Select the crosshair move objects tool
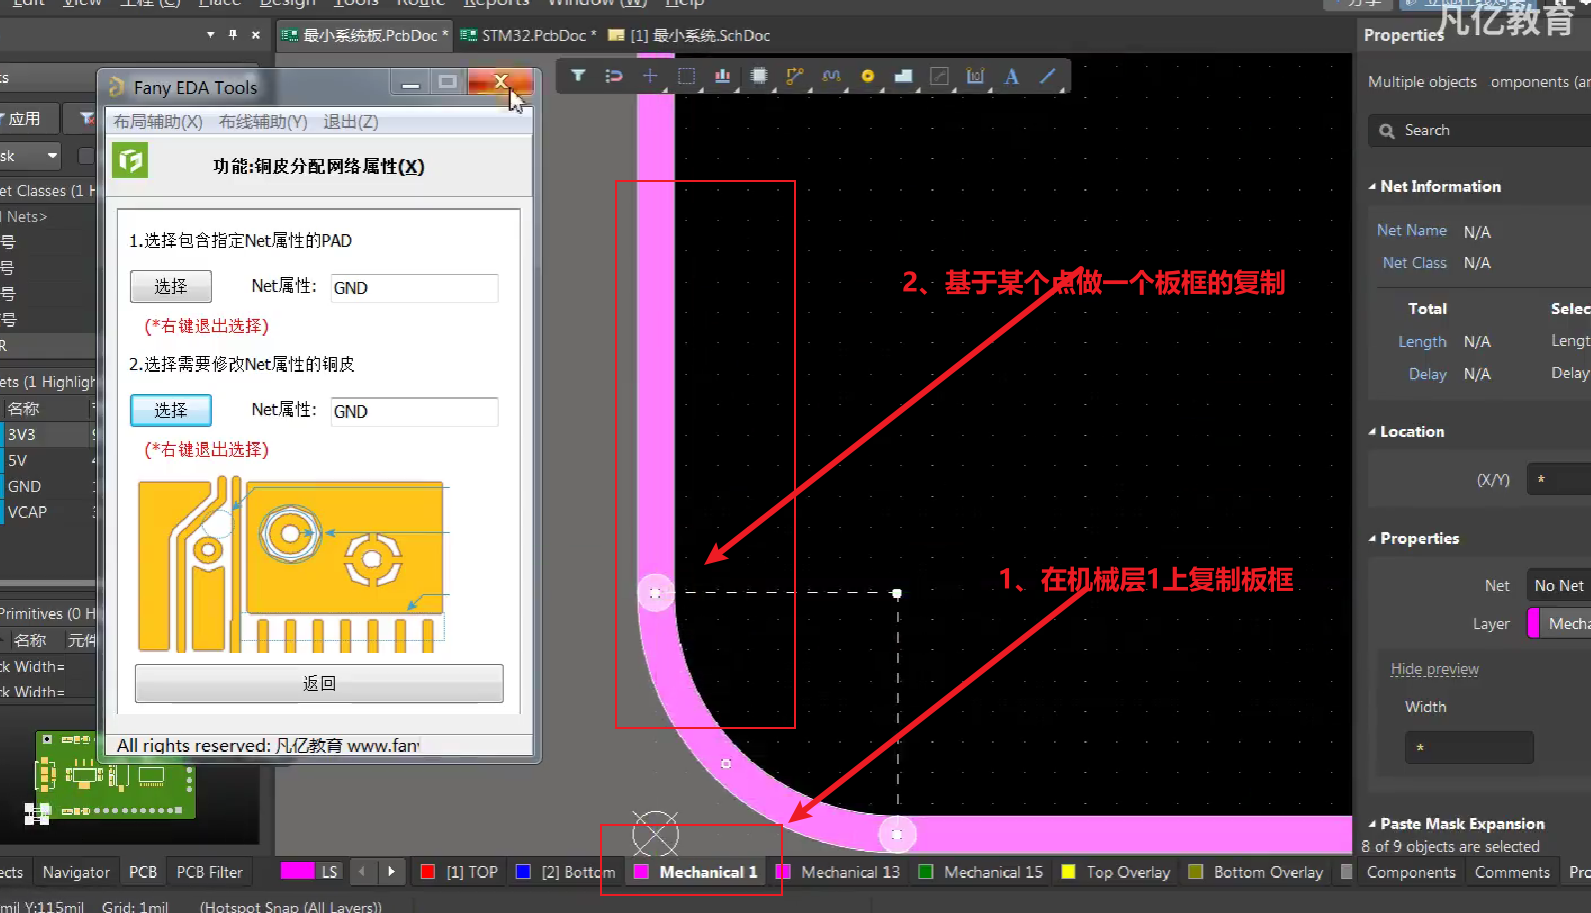 (x=650, y=76)
